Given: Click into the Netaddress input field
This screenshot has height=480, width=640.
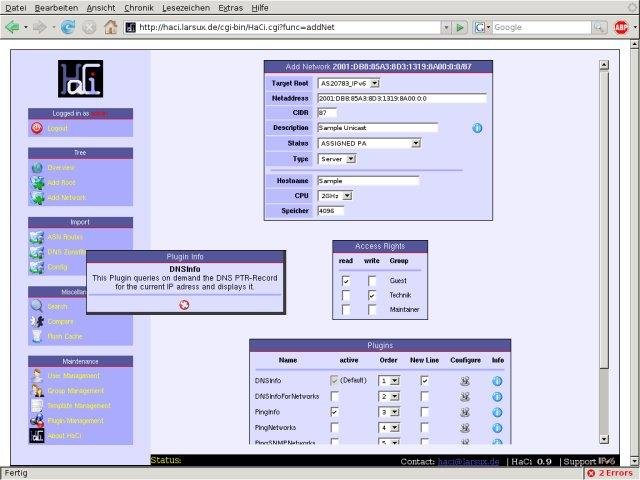Looking at the screenshot, I should [x=402, y=98].
